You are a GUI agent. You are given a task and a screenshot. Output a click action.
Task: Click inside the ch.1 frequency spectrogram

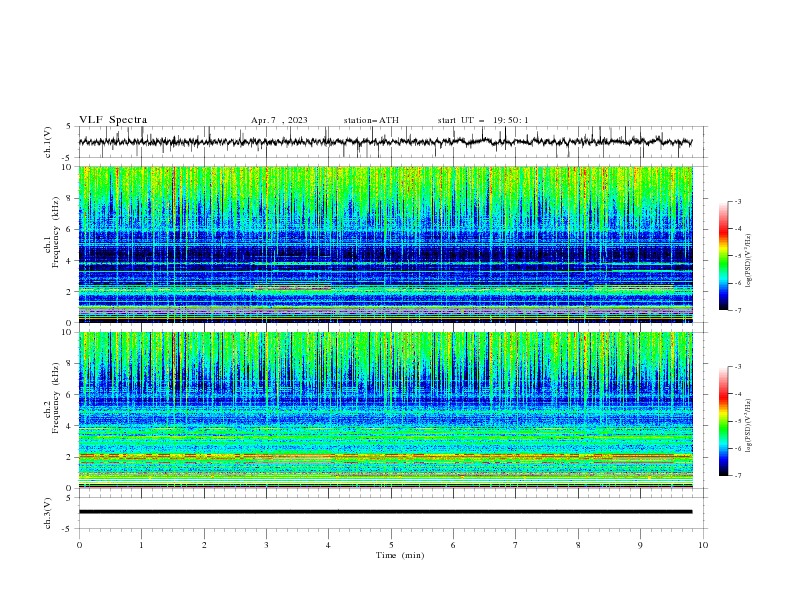[385, 244]
